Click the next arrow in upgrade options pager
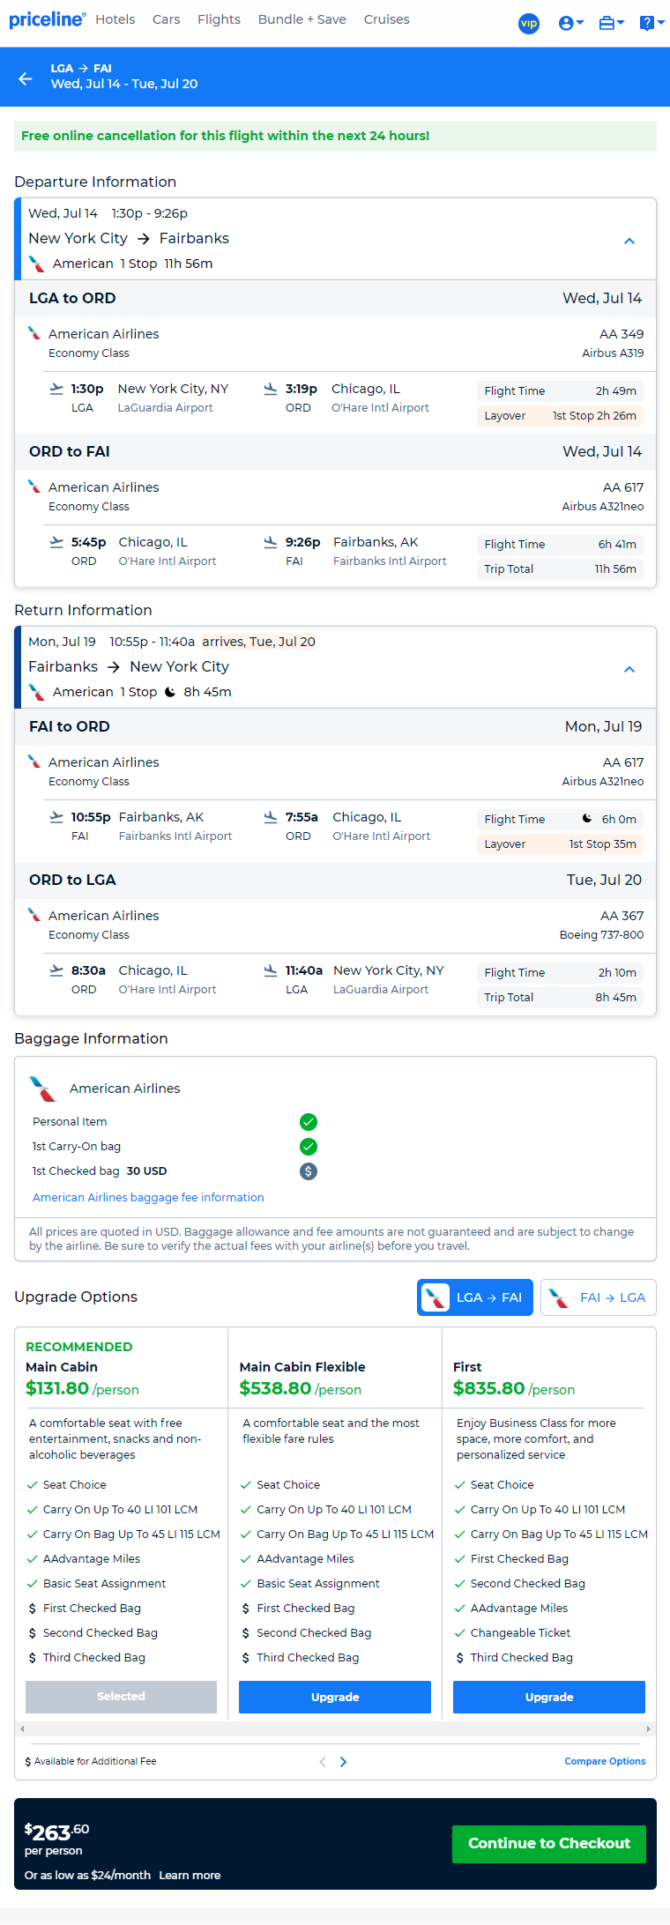Image resolution: width=670 pixels, height=1925 pixels. point(343,1762)
